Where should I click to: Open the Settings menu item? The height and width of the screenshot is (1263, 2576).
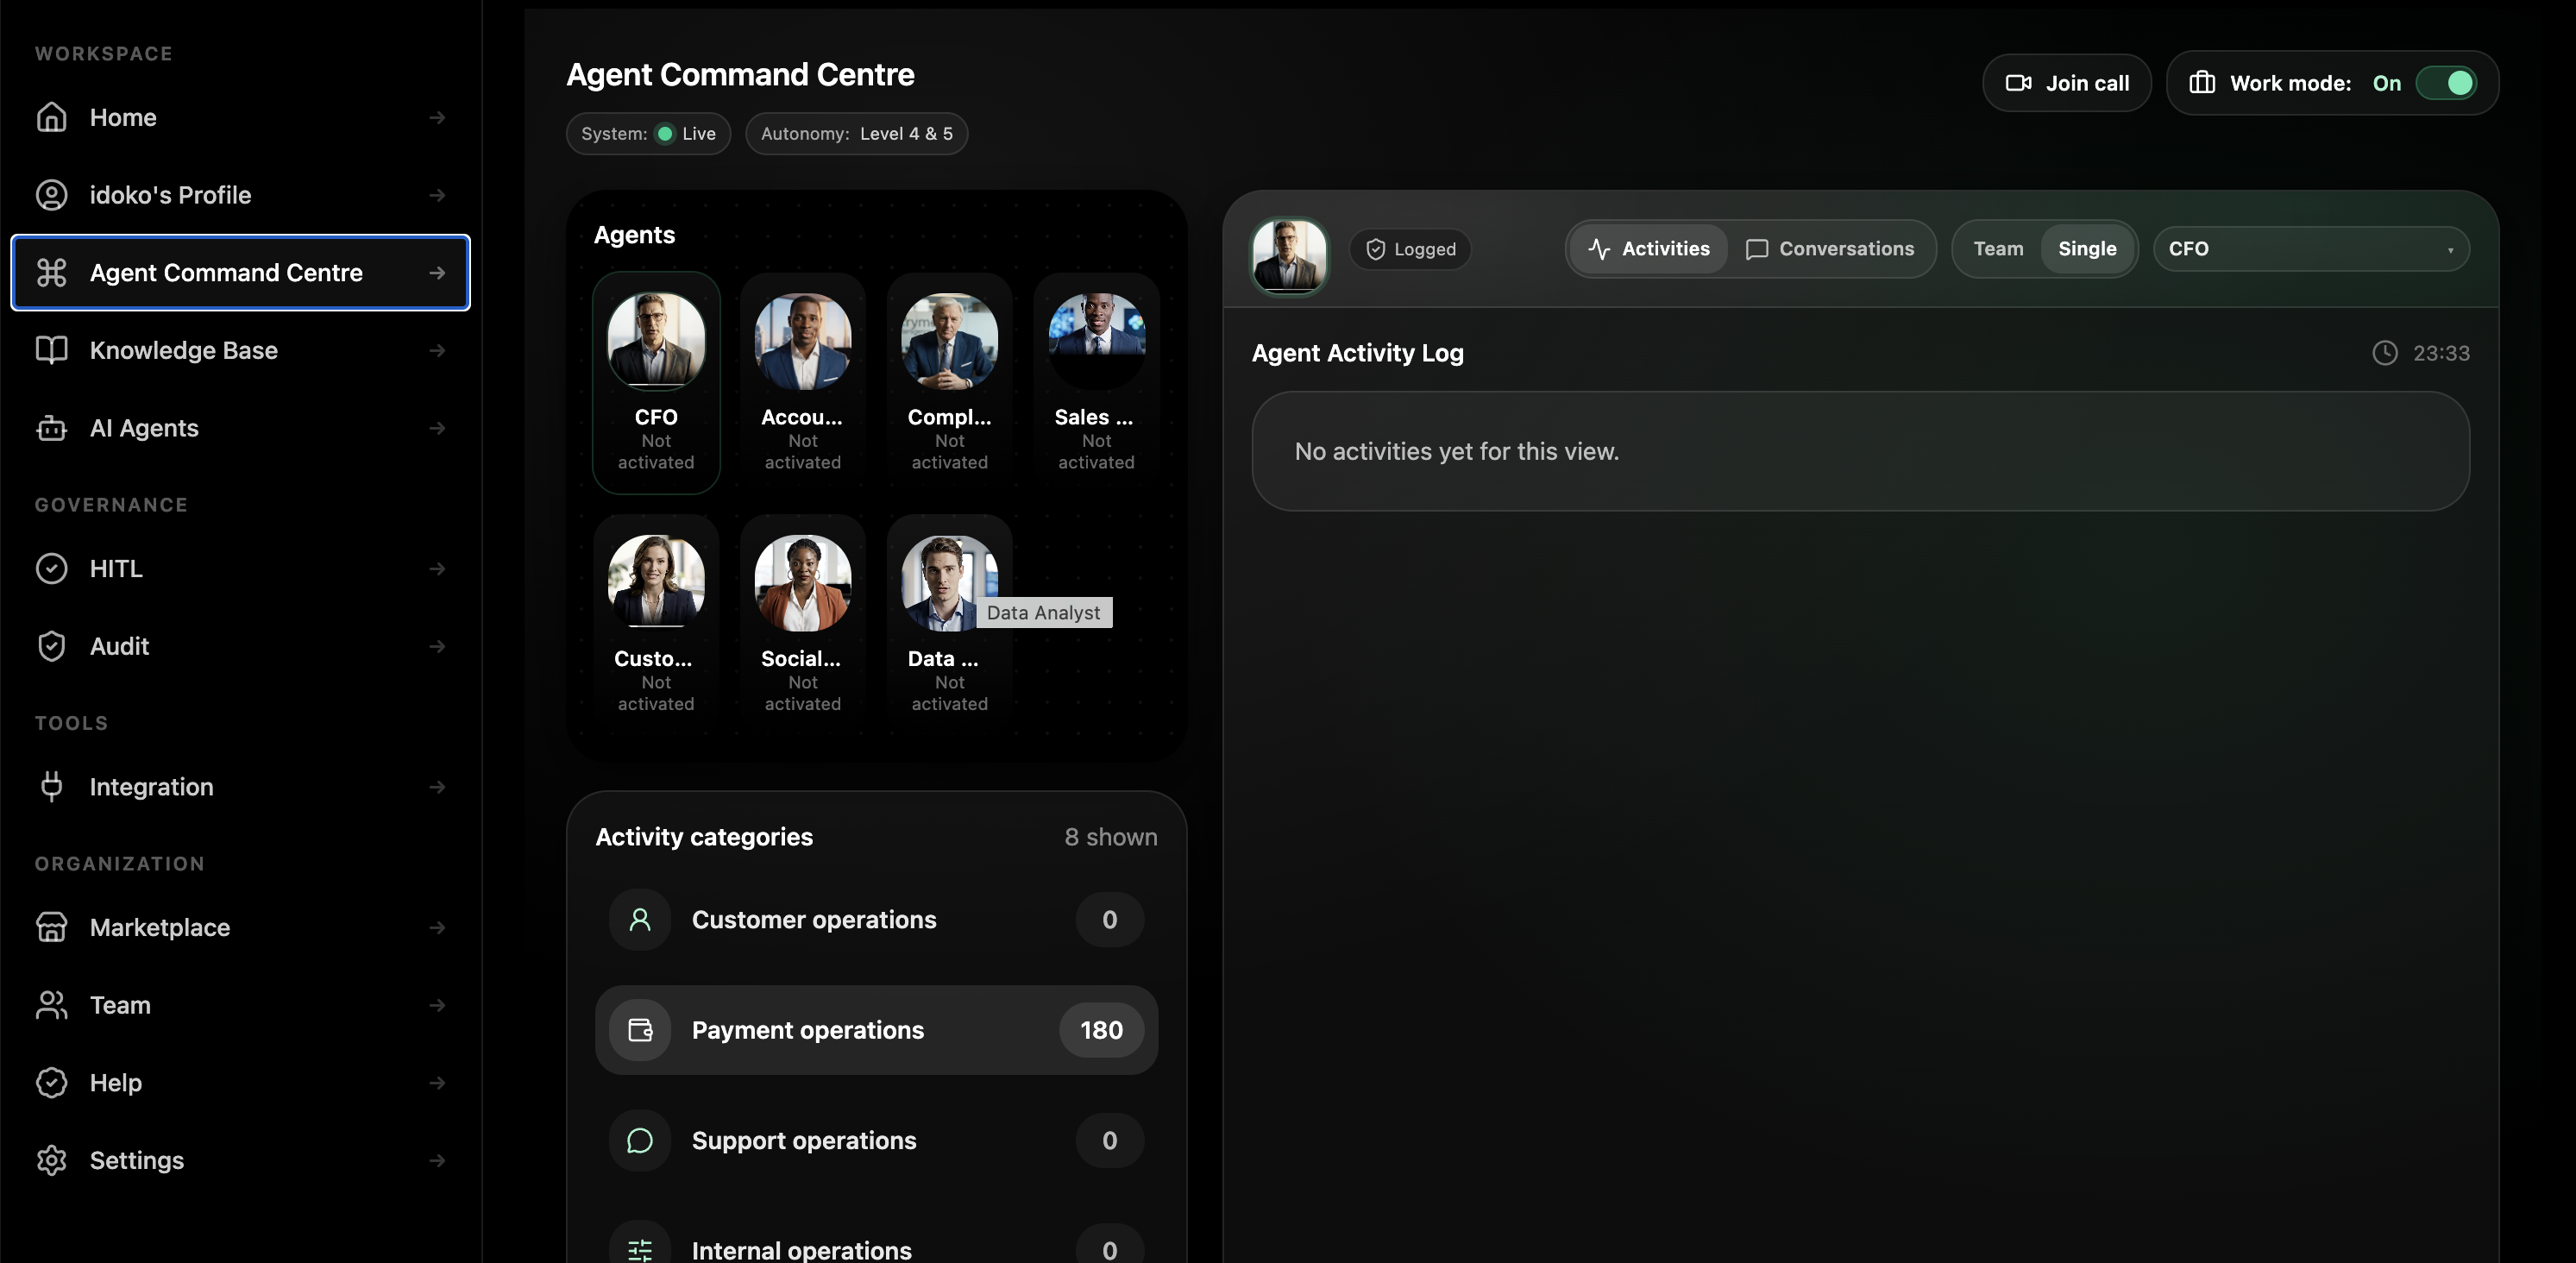click(240, 1160)
